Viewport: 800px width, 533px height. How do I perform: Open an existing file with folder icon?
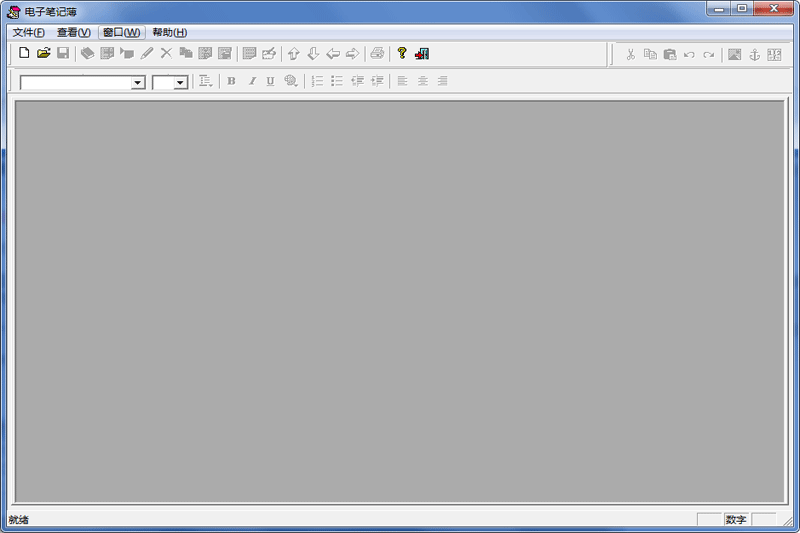[43, 53]
